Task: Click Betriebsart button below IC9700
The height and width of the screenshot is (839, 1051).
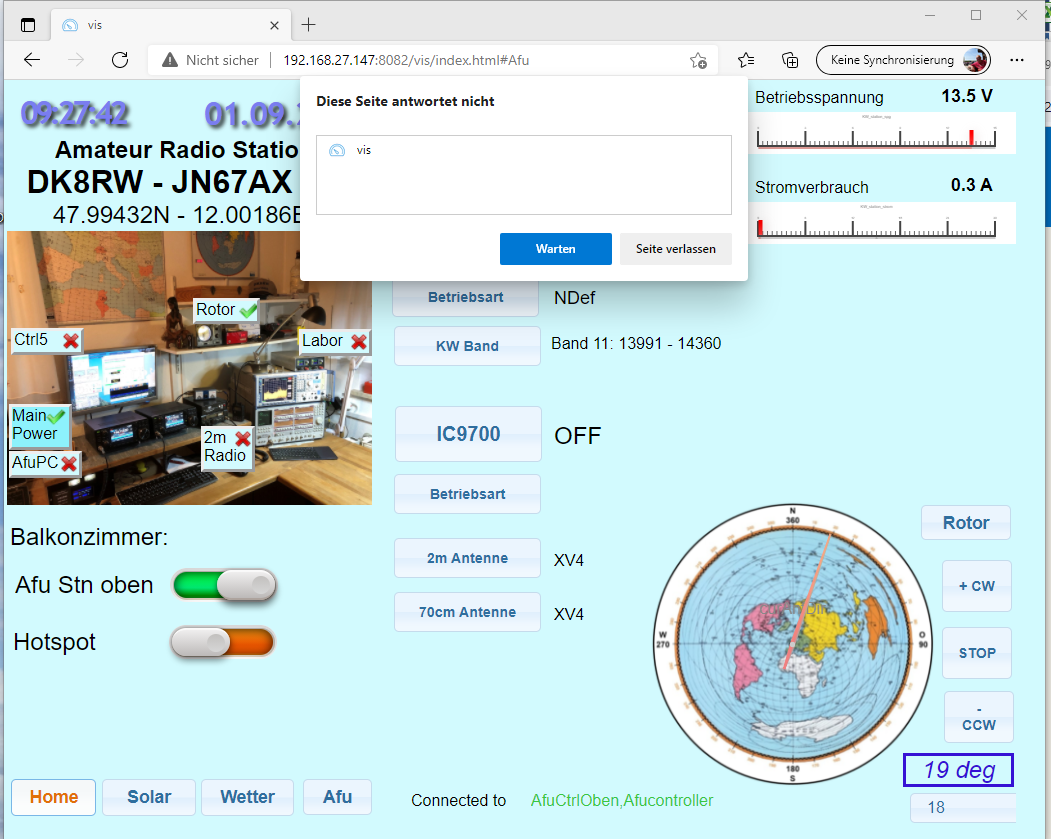Action: tap(467, 494)
